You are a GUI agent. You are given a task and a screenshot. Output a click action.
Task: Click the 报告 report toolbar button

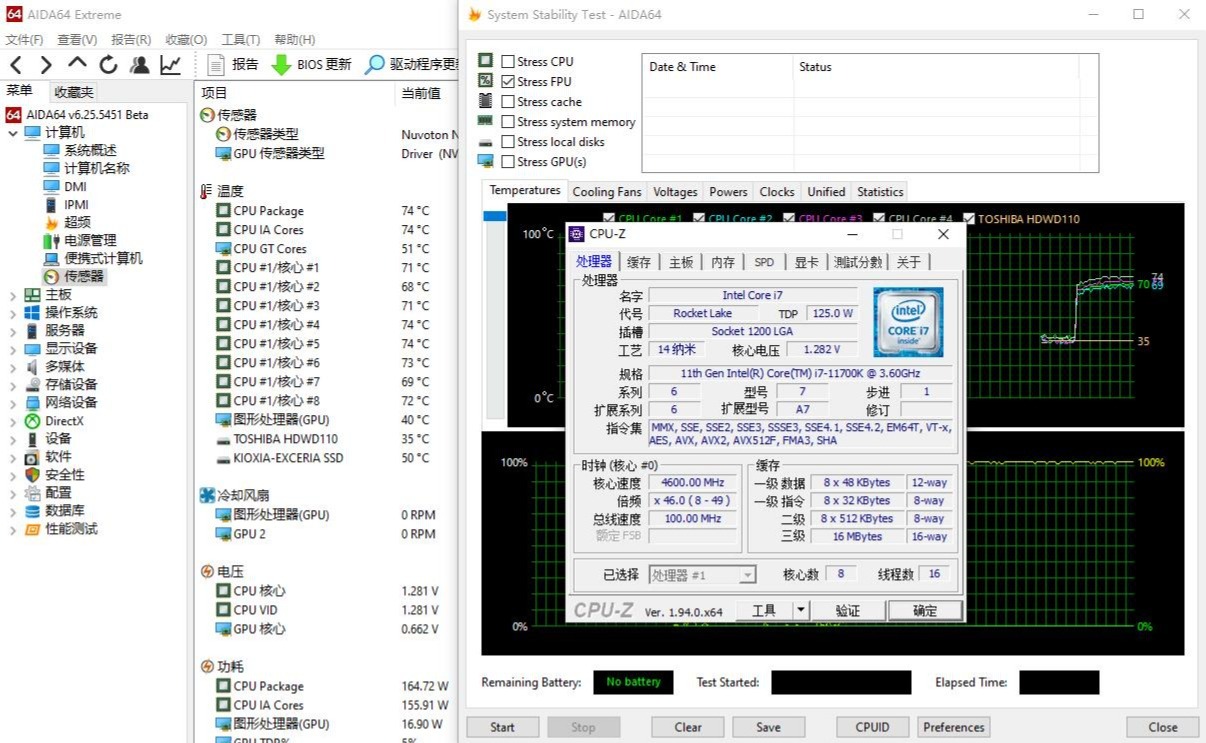pos(232,64)
